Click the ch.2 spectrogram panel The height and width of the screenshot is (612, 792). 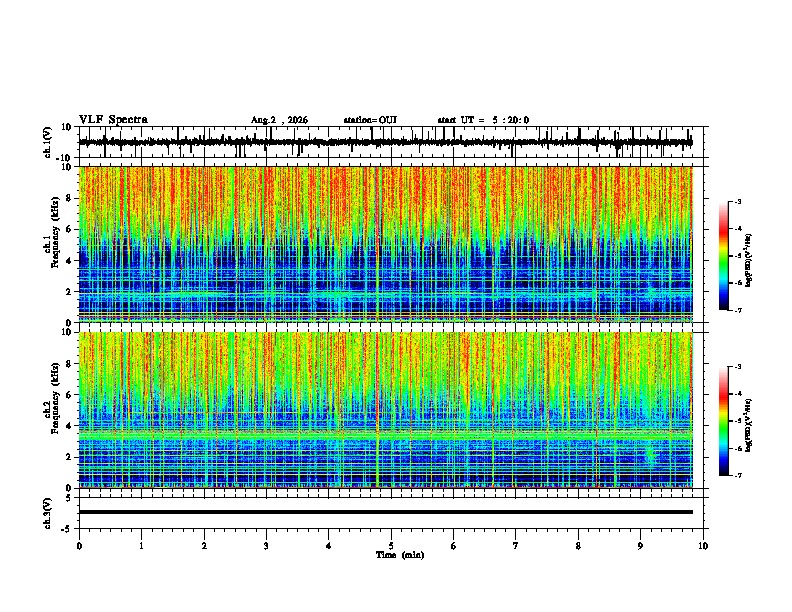[x=386, y=410]
